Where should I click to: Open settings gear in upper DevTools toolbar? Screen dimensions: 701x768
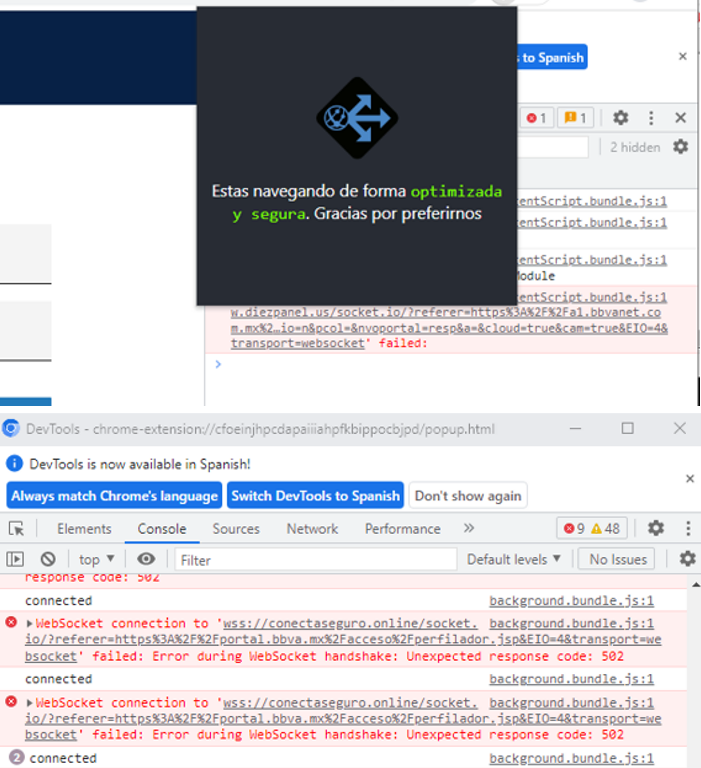click(621, 118)
